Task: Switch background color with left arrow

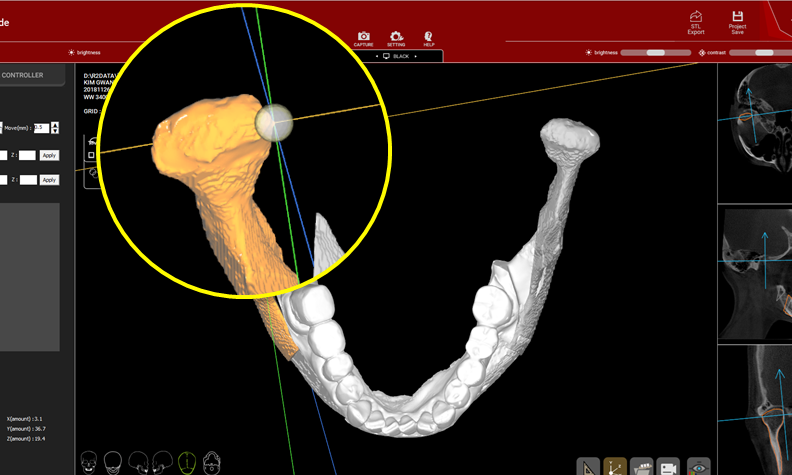Action: click(x=377, y=57)
